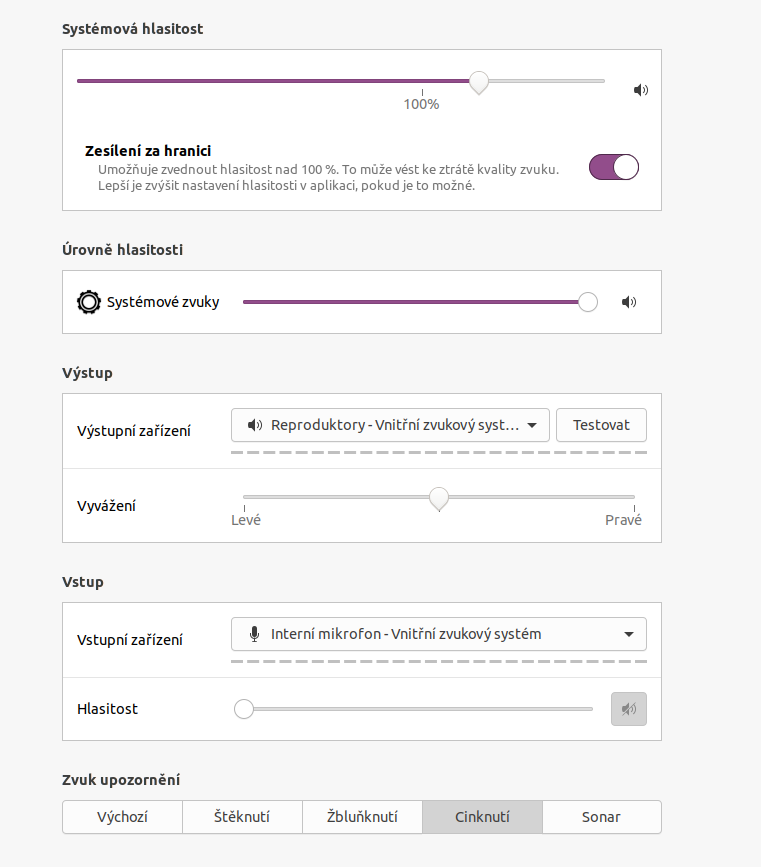Click speaker icon in output device dropdown

255,425
